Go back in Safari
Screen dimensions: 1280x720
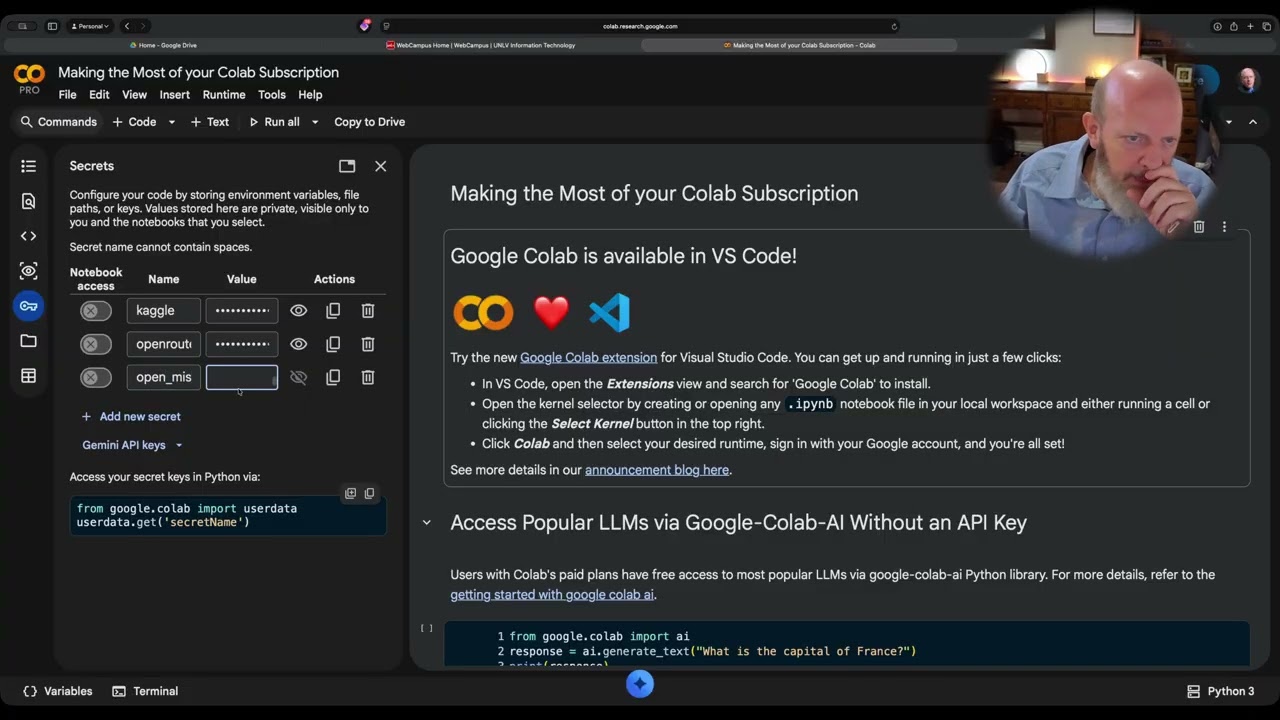pyautogui.click(x=126, y=26)
